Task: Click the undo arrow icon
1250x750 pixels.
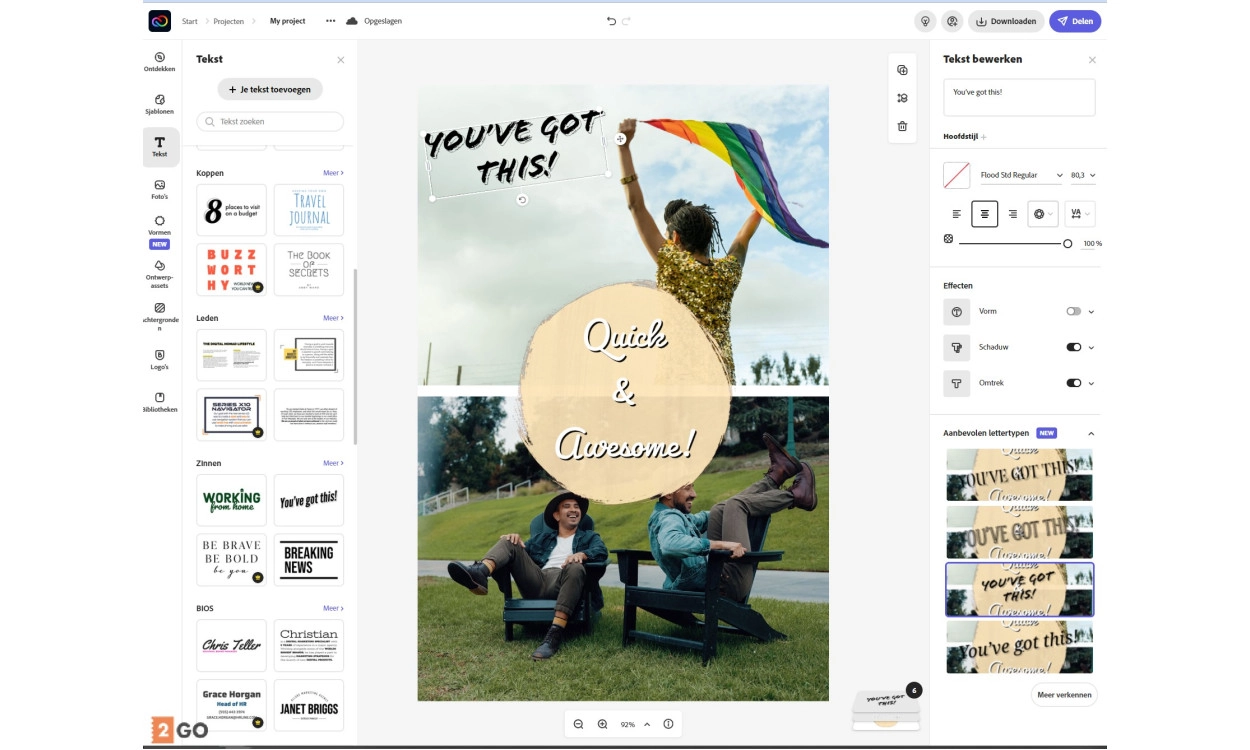Action: tap(611, 21)
